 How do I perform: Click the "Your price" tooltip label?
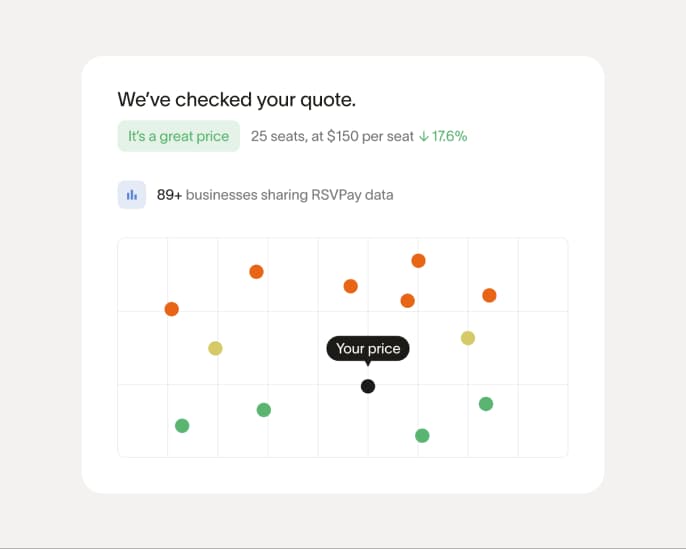click(368, 348)
